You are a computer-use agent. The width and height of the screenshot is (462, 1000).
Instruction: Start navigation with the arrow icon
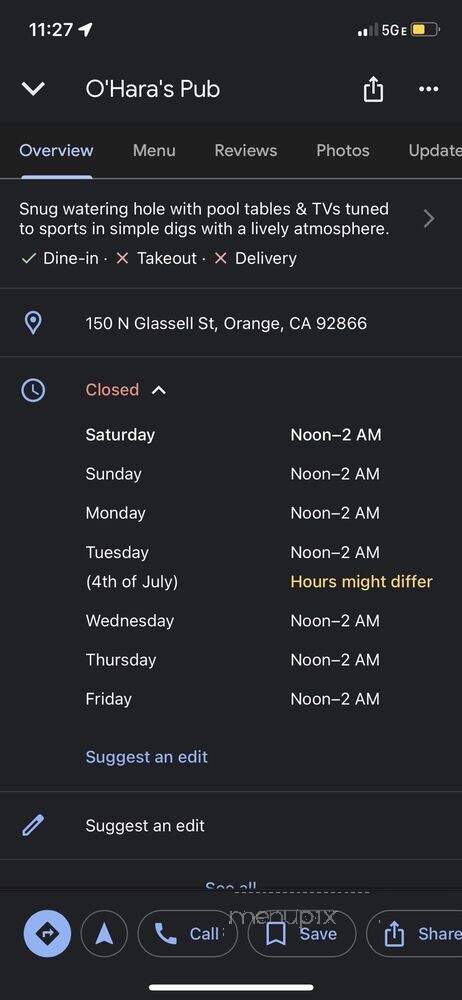tap(104, 934)
